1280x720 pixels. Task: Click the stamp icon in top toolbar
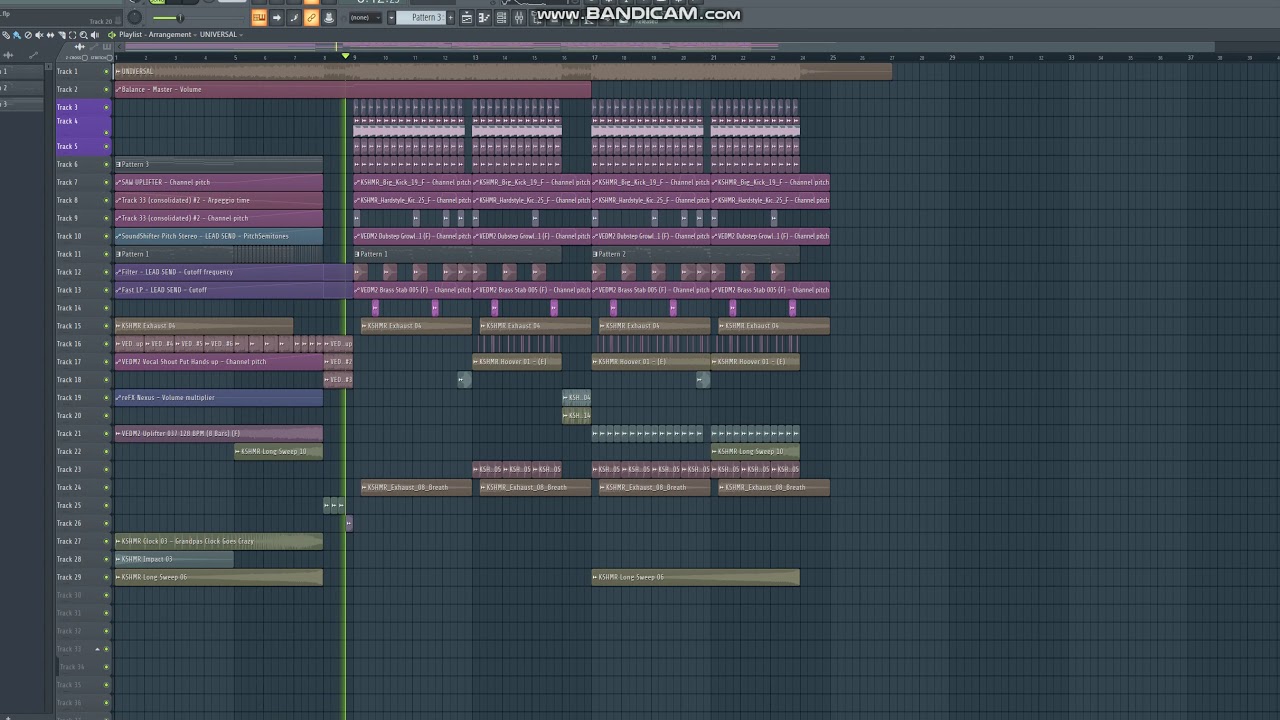328,17
